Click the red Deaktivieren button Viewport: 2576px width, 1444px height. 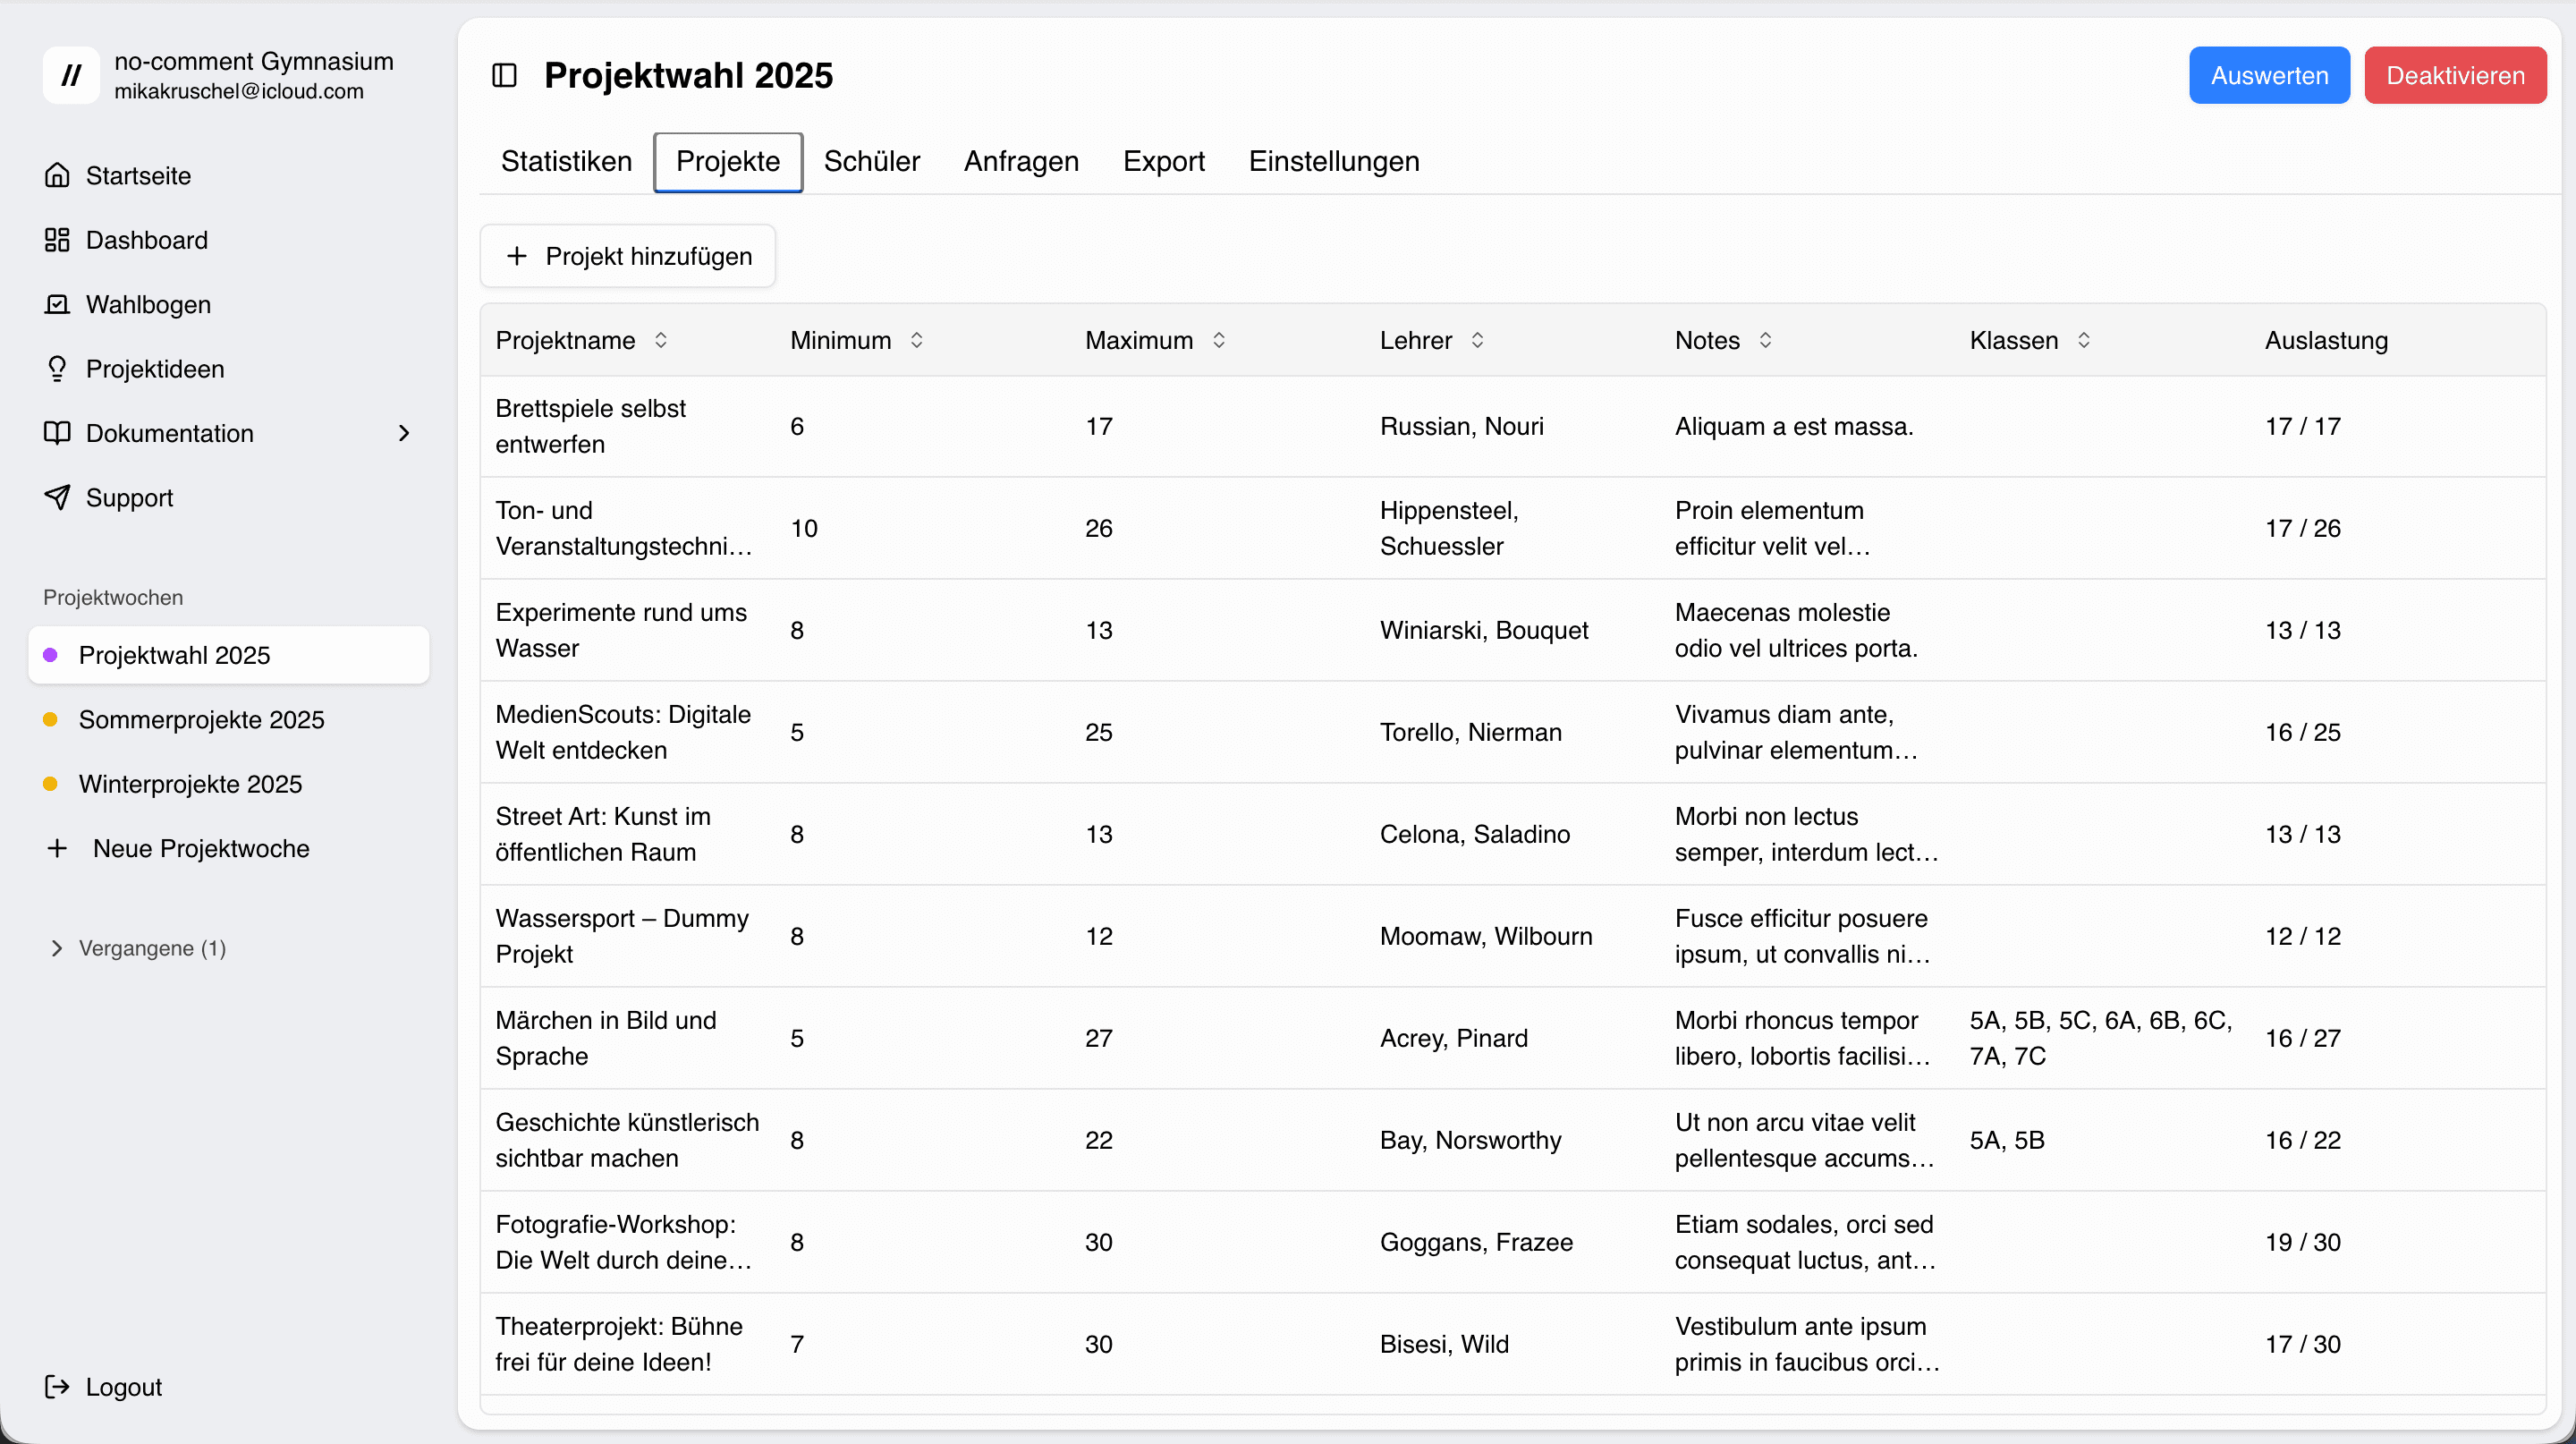(2455, 75)
